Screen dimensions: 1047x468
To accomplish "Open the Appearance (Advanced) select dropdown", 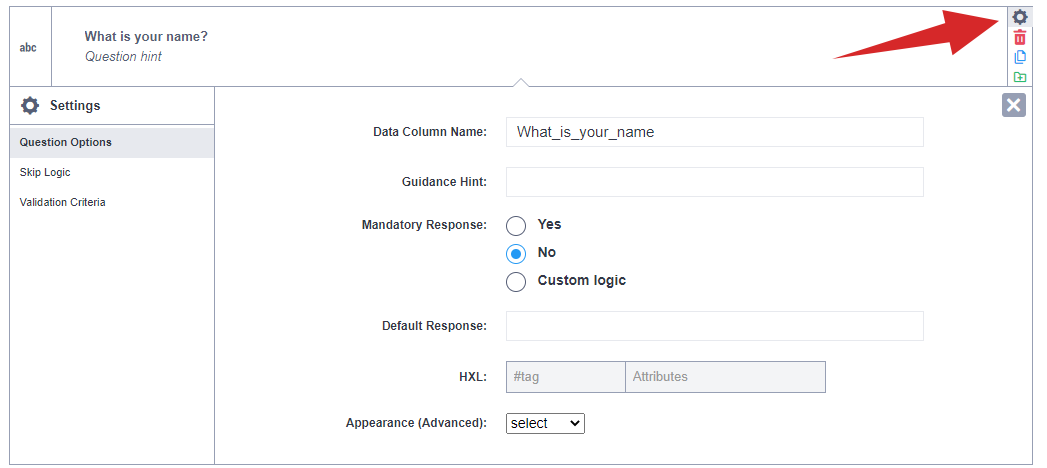I will click(545, 424).
